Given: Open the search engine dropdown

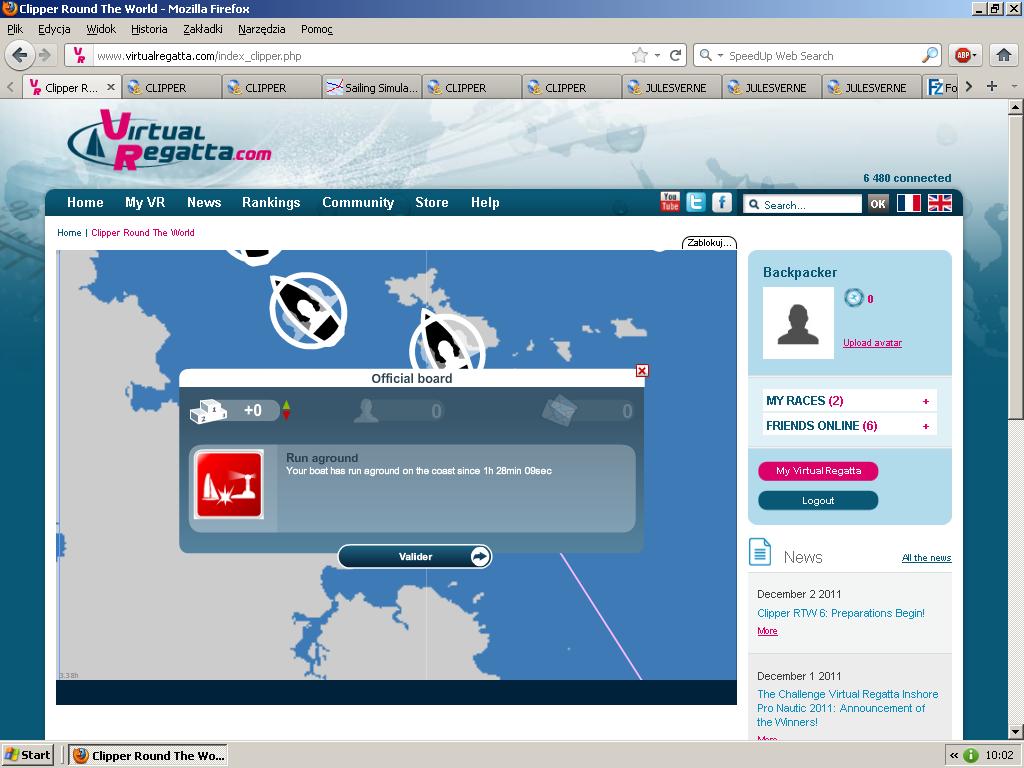Looking at the screenshot, I should click(711, 56).
